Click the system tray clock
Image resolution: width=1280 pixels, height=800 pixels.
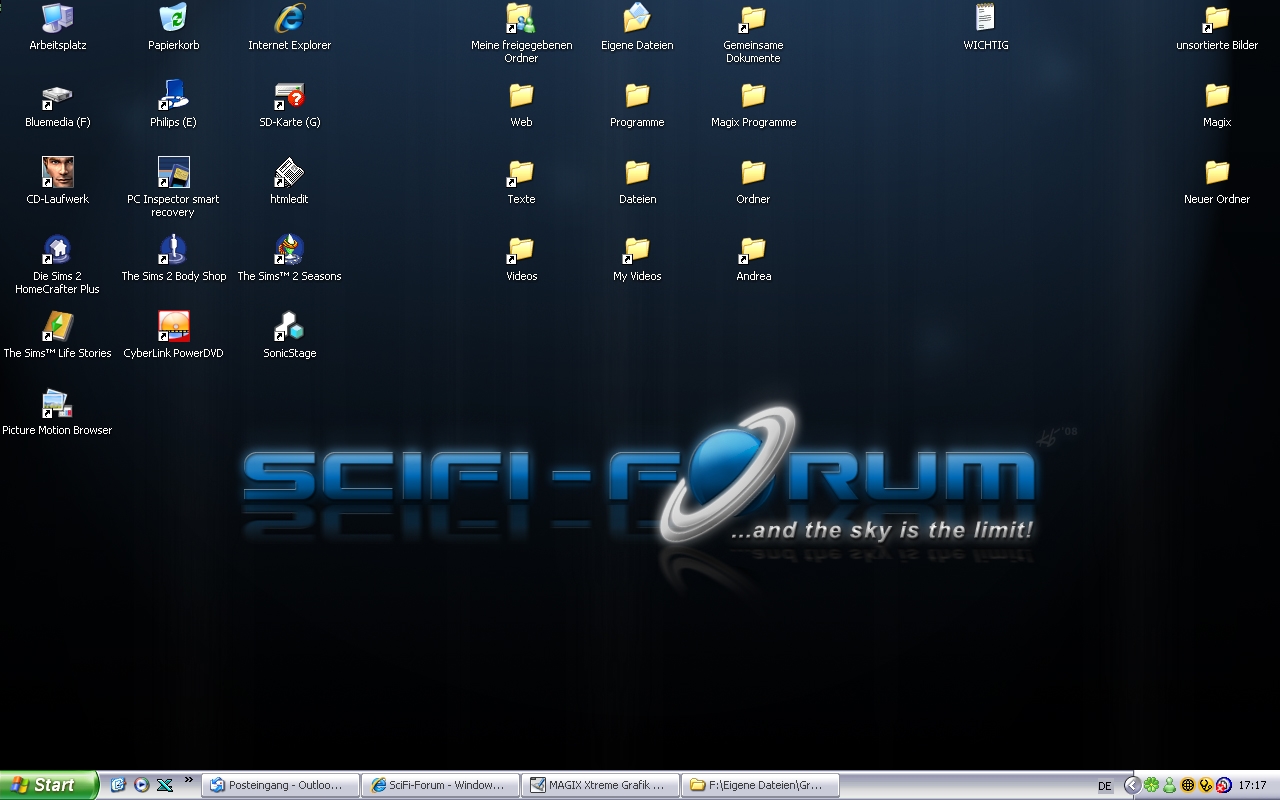click(1252, 785)
